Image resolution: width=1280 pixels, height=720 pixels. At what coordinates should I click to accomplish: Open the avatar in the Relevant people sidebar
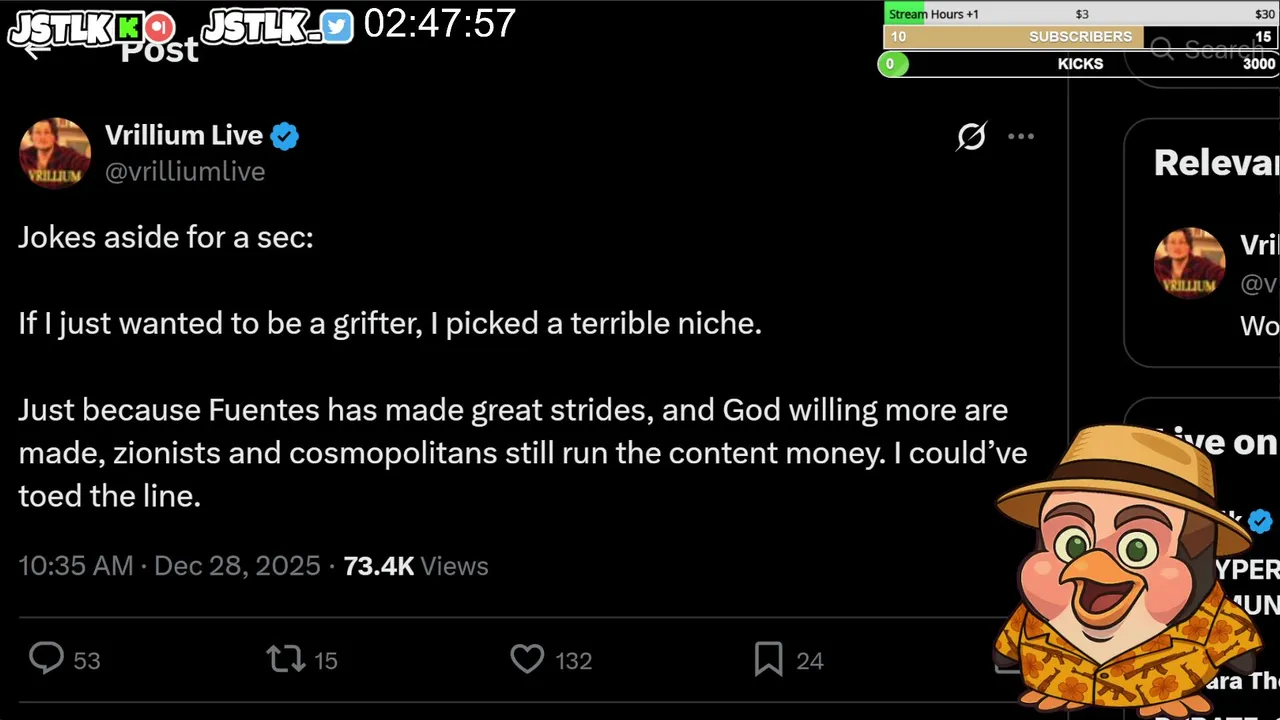click(1189, 263)
